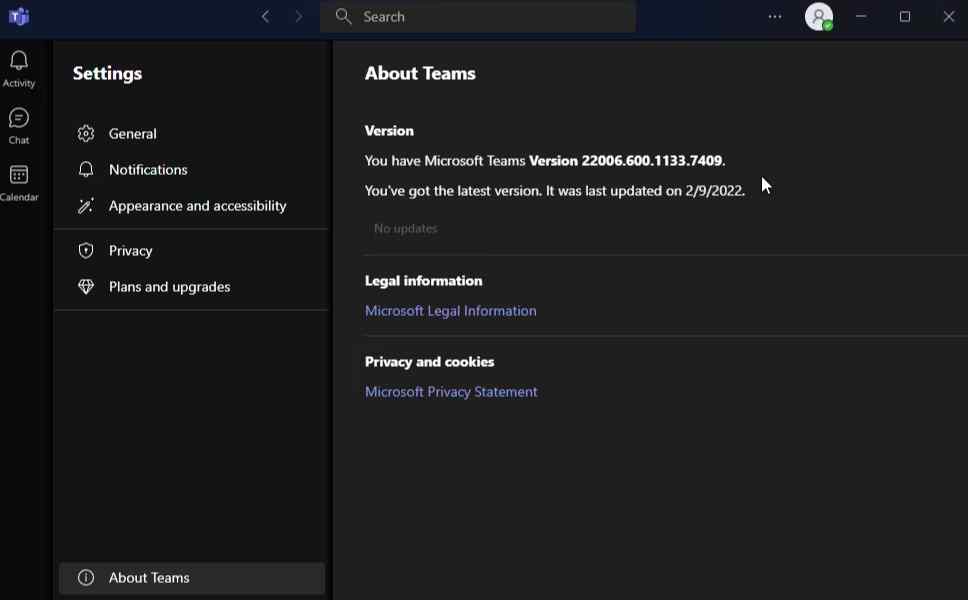
Task: Click the magnifier icon in search bar
Action: coord(343,17)
